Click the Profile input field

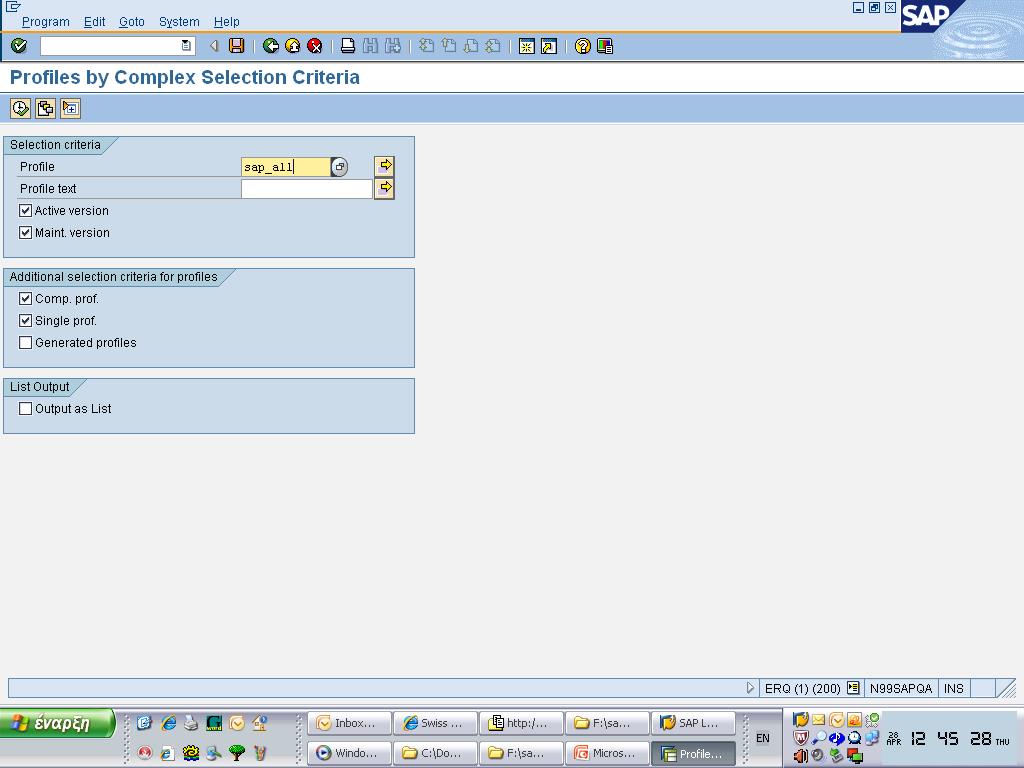(x=286, y=167)
